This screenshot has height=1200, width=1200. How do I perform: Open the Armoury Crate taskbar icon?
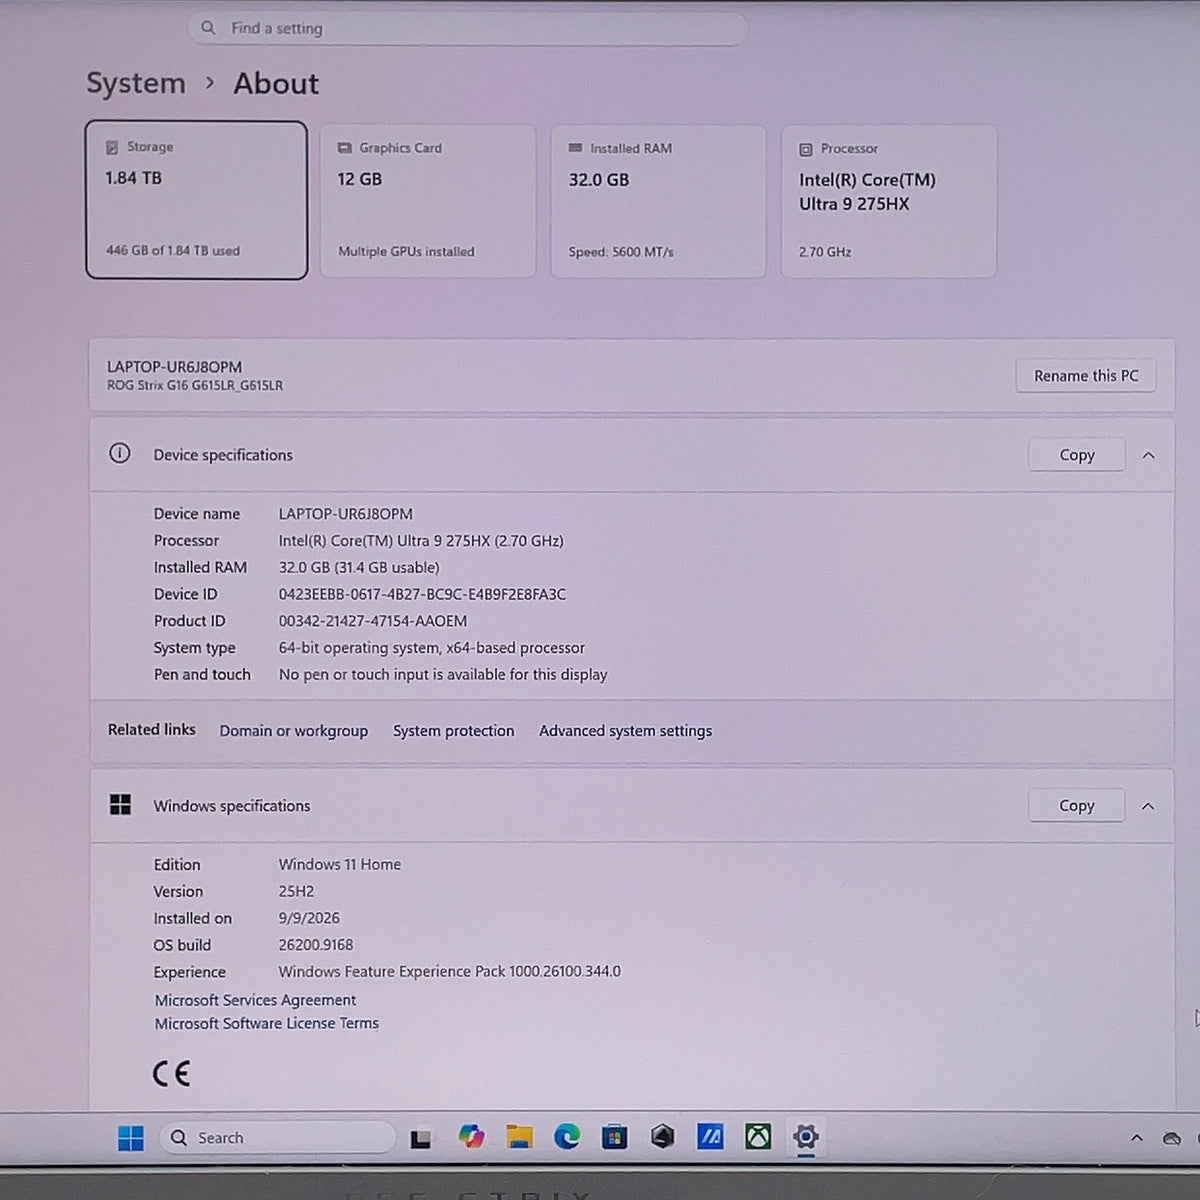click(662, 1137)
